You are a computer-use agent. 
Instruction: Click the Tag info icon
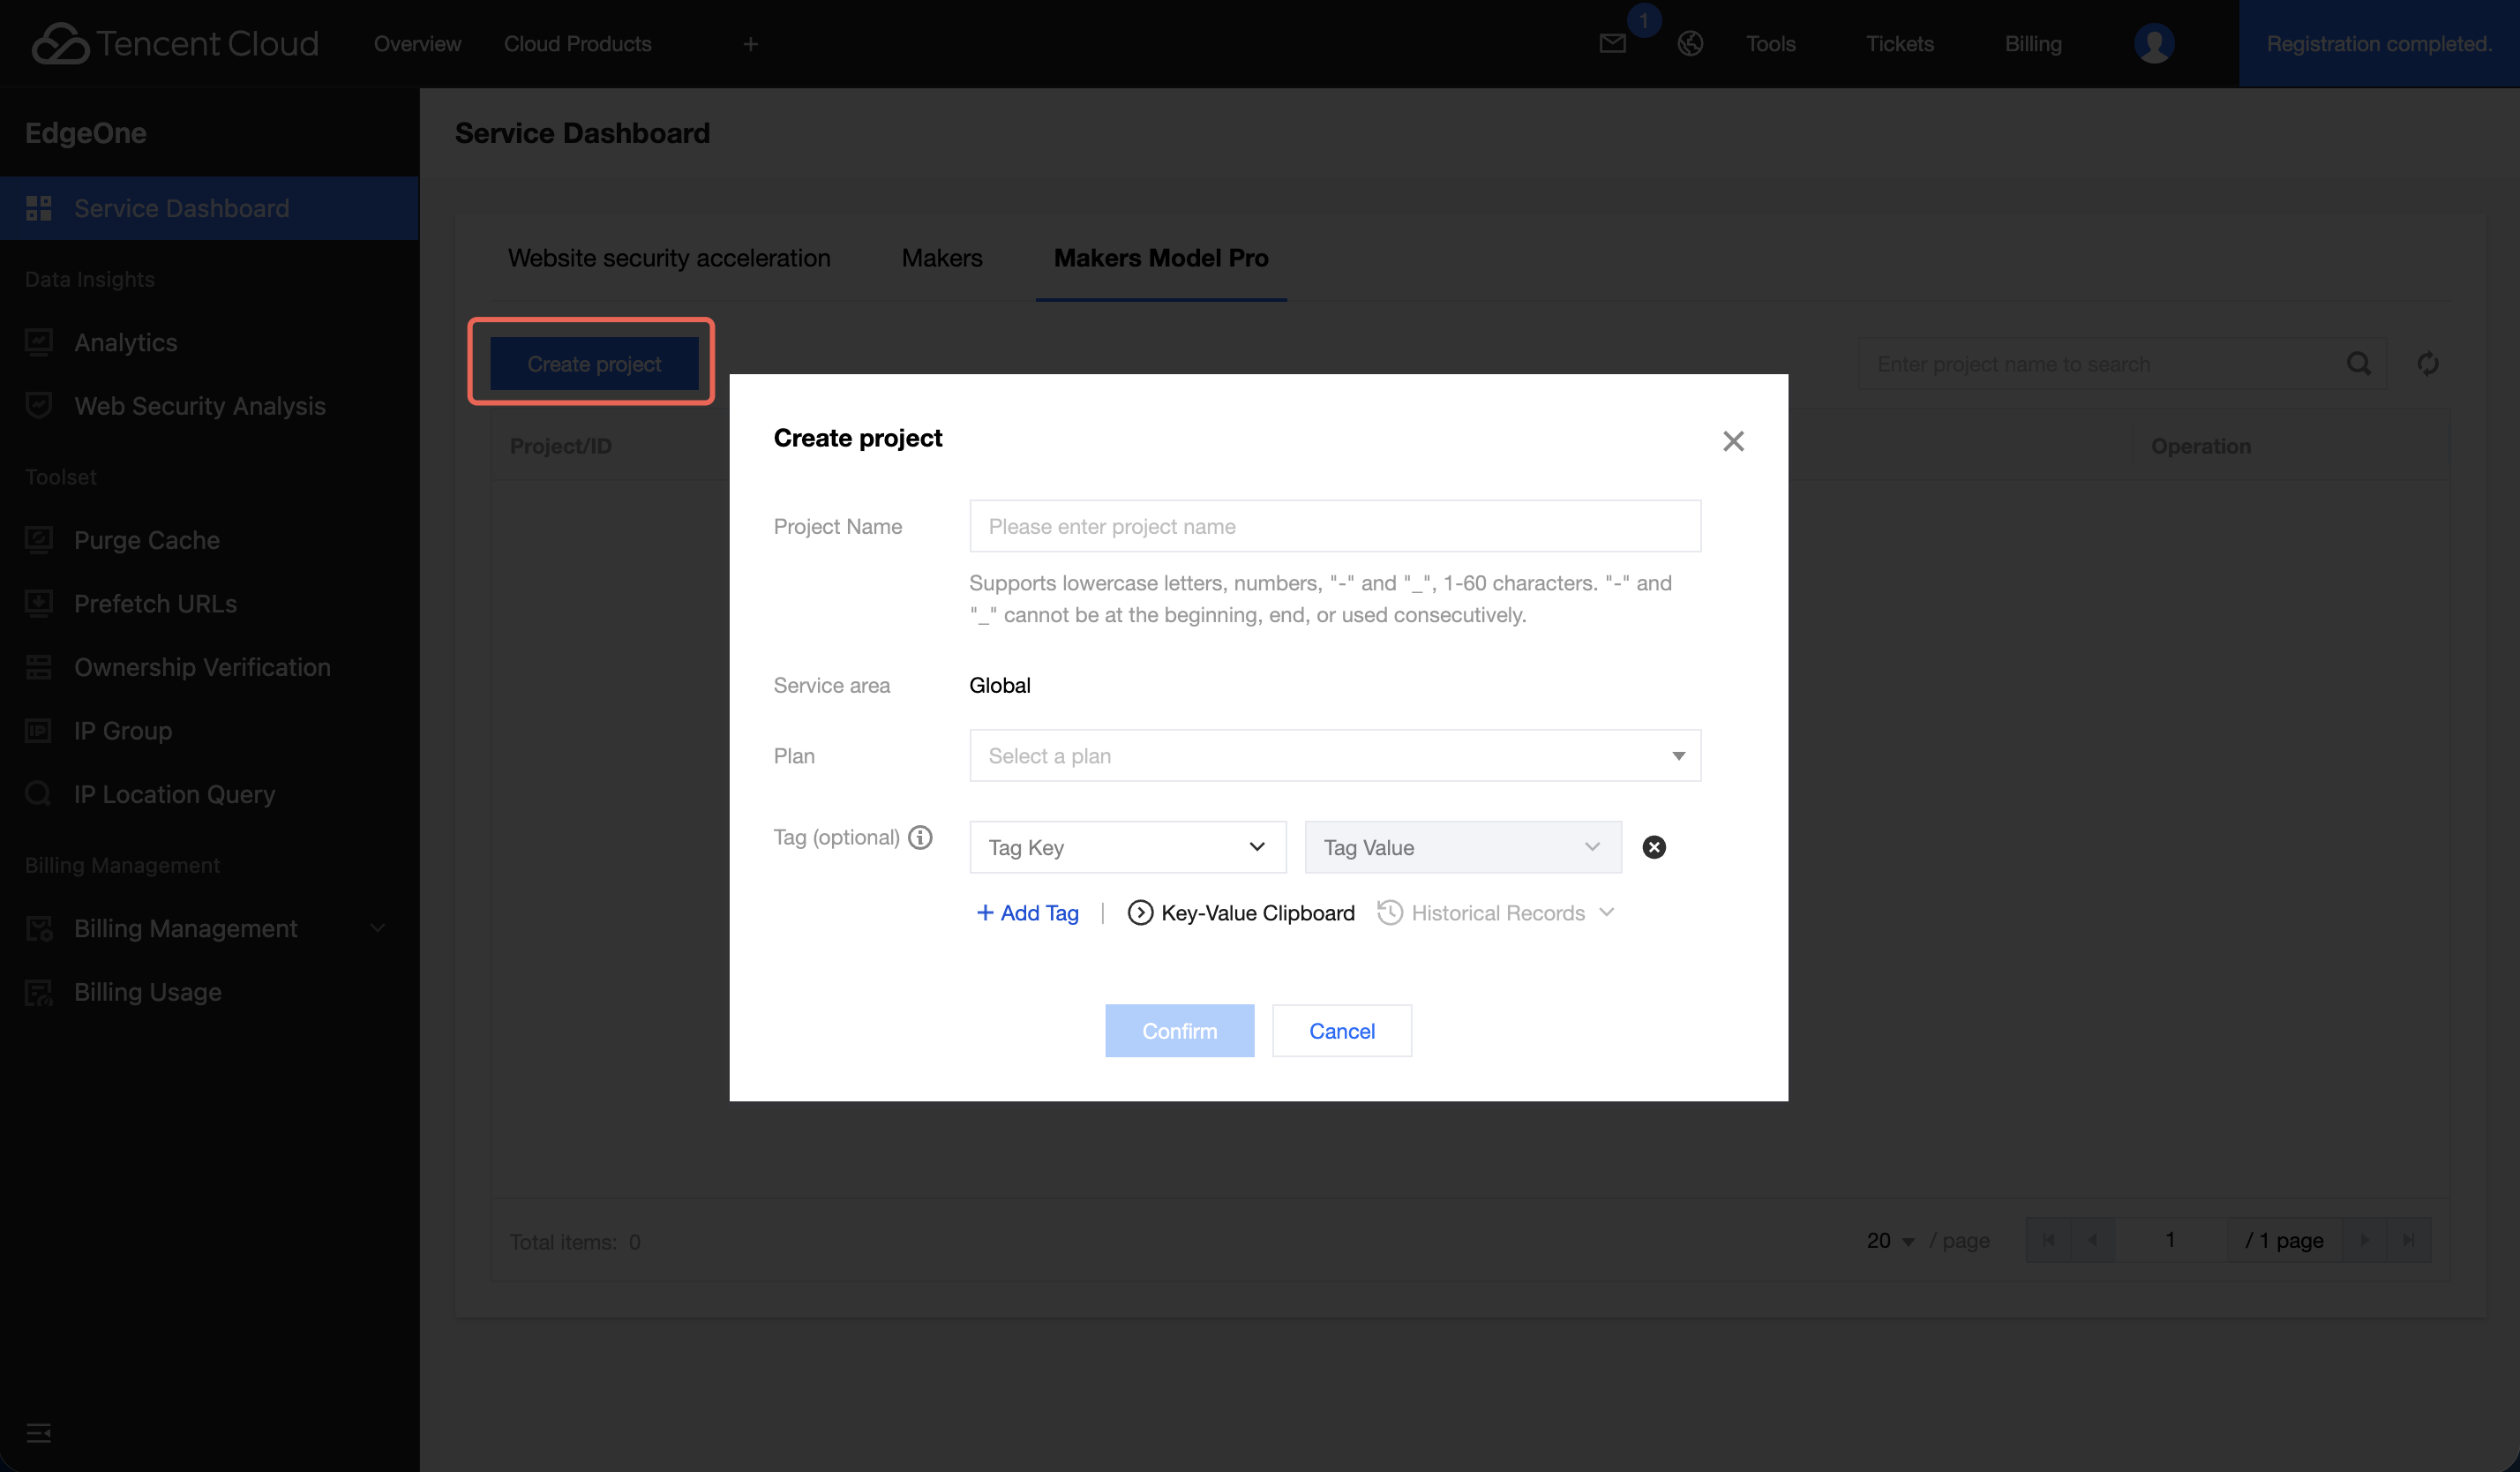pos(920,837)
